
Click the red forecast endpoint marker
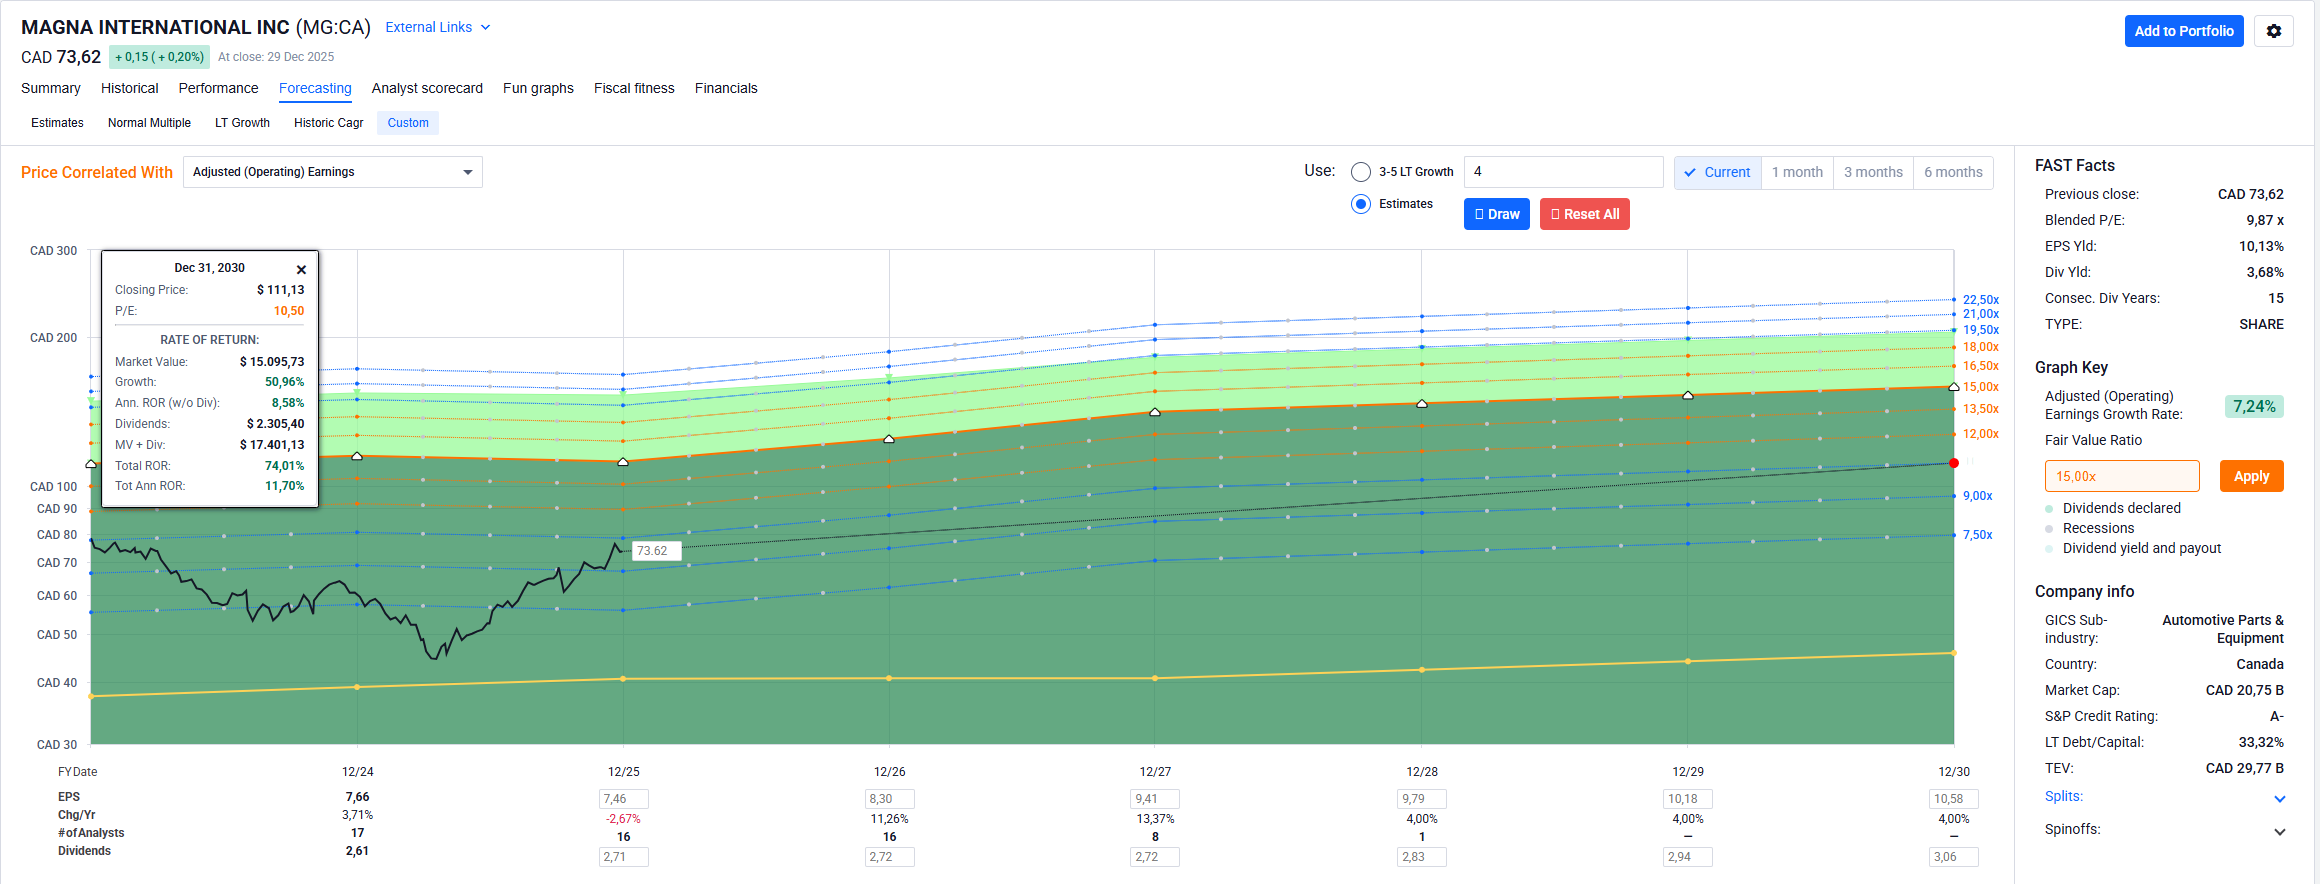tap(1953, 463)
